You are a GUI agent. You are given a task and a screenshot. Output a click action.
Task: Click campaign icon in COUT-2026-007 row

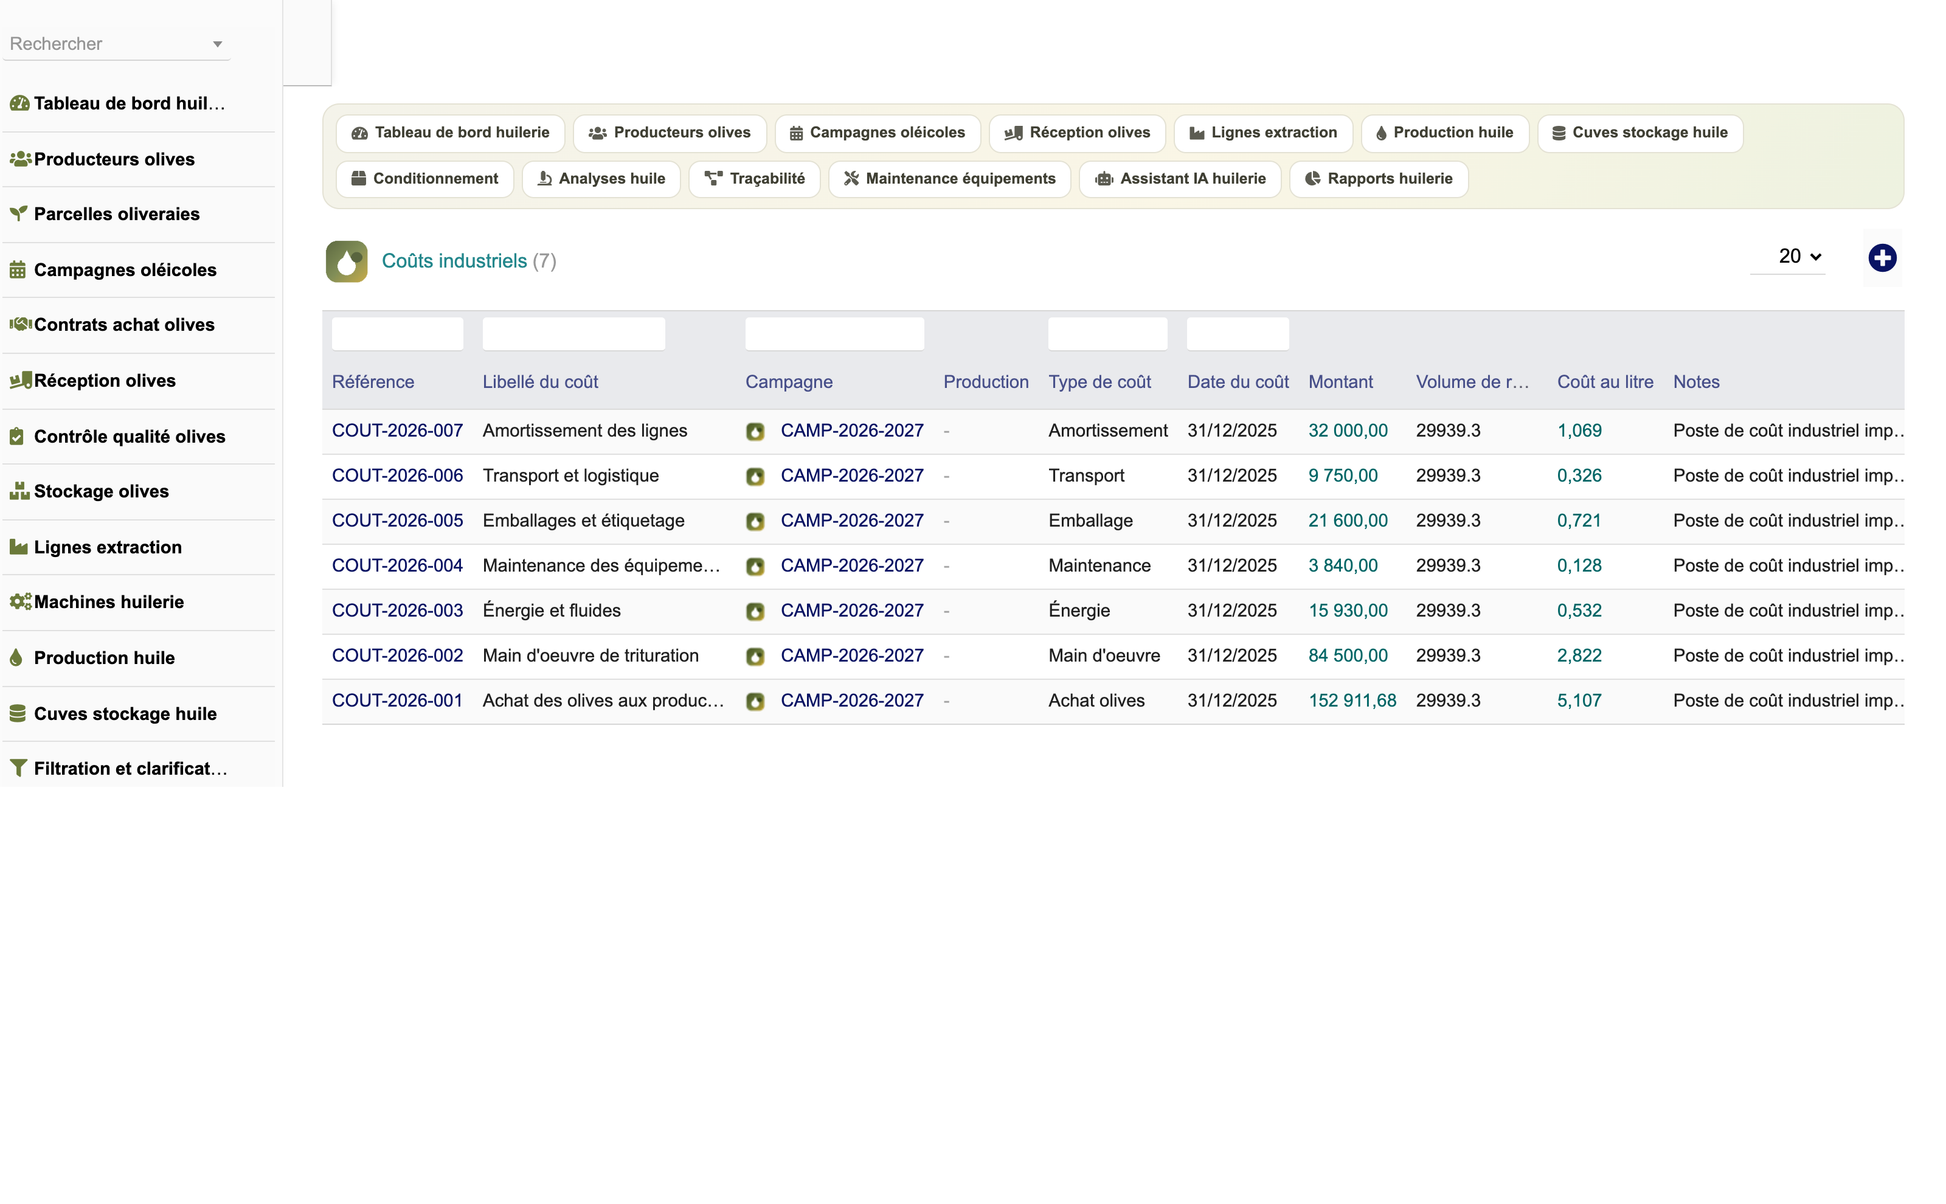click(x=755, y=432)
